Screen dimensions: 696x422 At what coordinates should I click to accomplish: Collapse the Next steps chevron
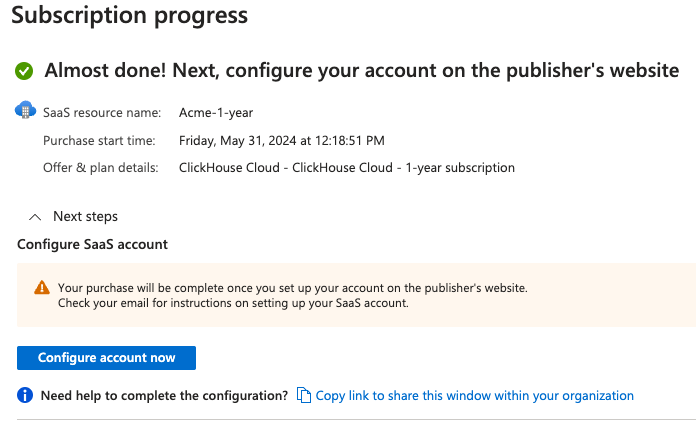pyautogui.click(x=35, y=216)
